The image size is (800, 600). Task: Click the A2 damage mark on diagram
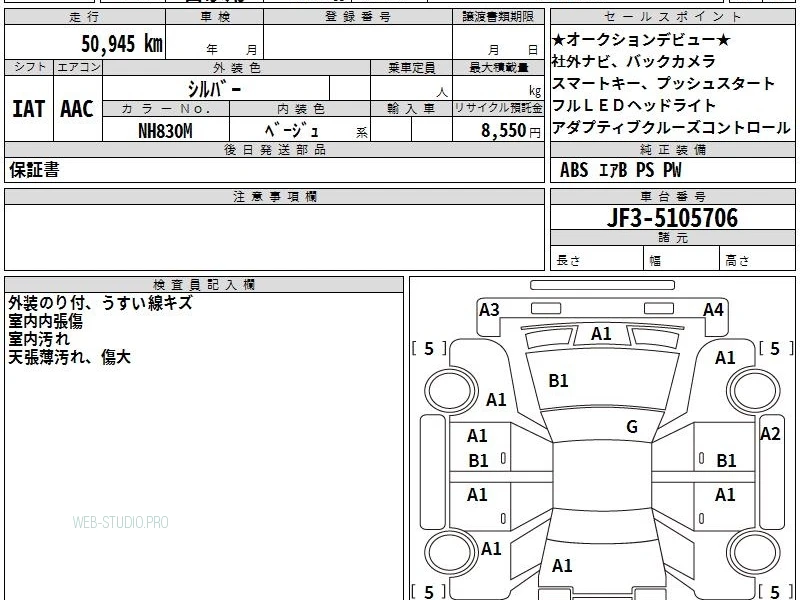pyautogui.click(x=770, y=434)
